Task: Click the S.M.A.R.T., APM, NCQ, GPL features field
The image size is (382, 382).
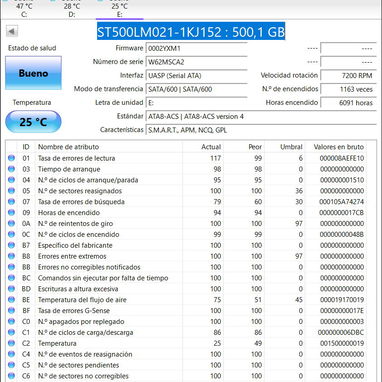Action: pyautogui.click(x=261, y=130)
